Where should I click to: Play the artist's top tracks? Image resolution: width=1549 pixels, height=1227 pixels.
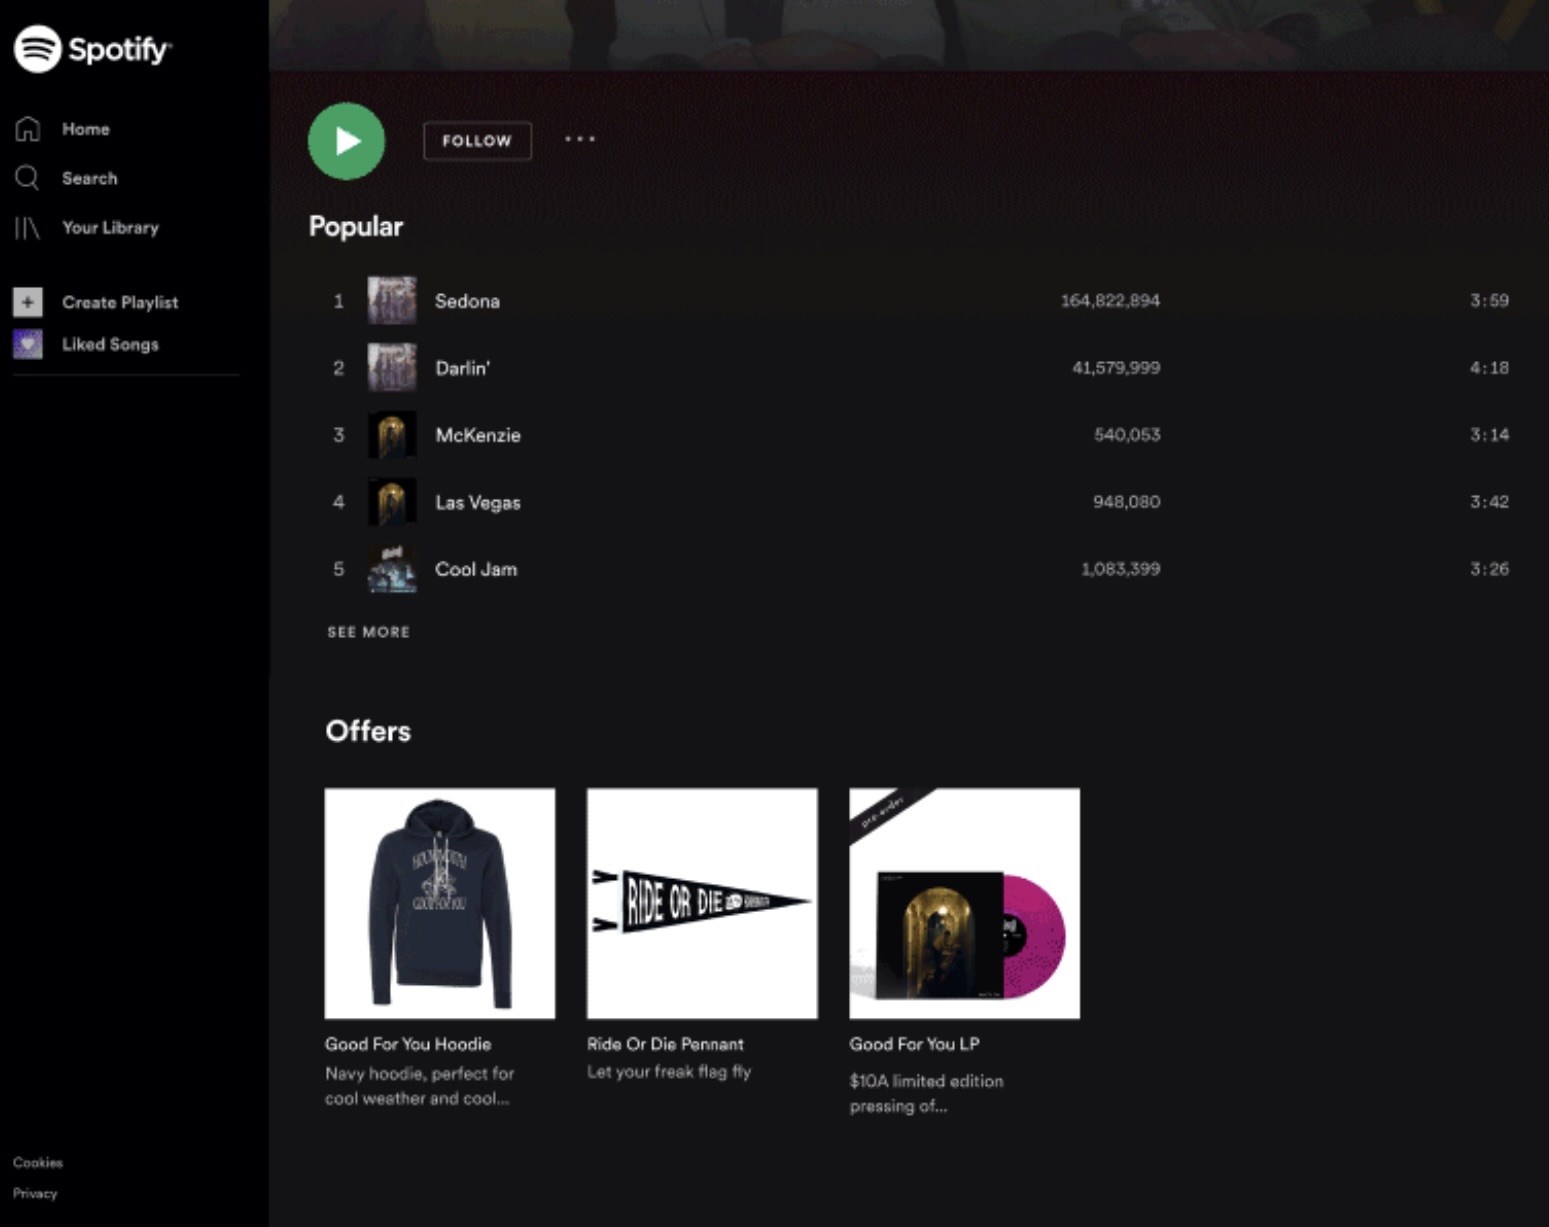(x=346, y=141)
